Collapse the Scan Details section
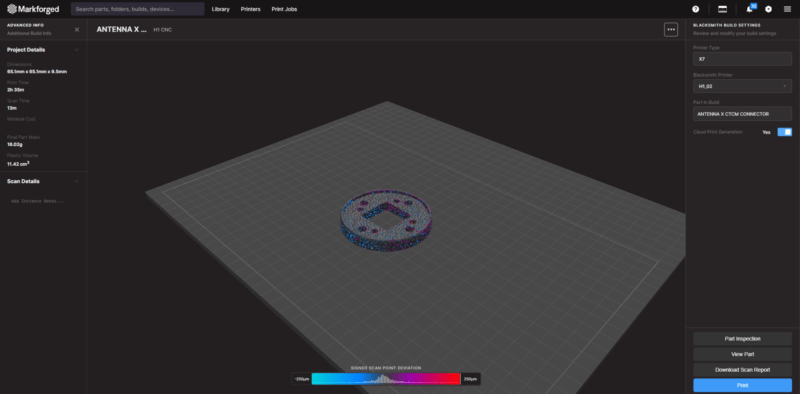 (x=77, y=181)
